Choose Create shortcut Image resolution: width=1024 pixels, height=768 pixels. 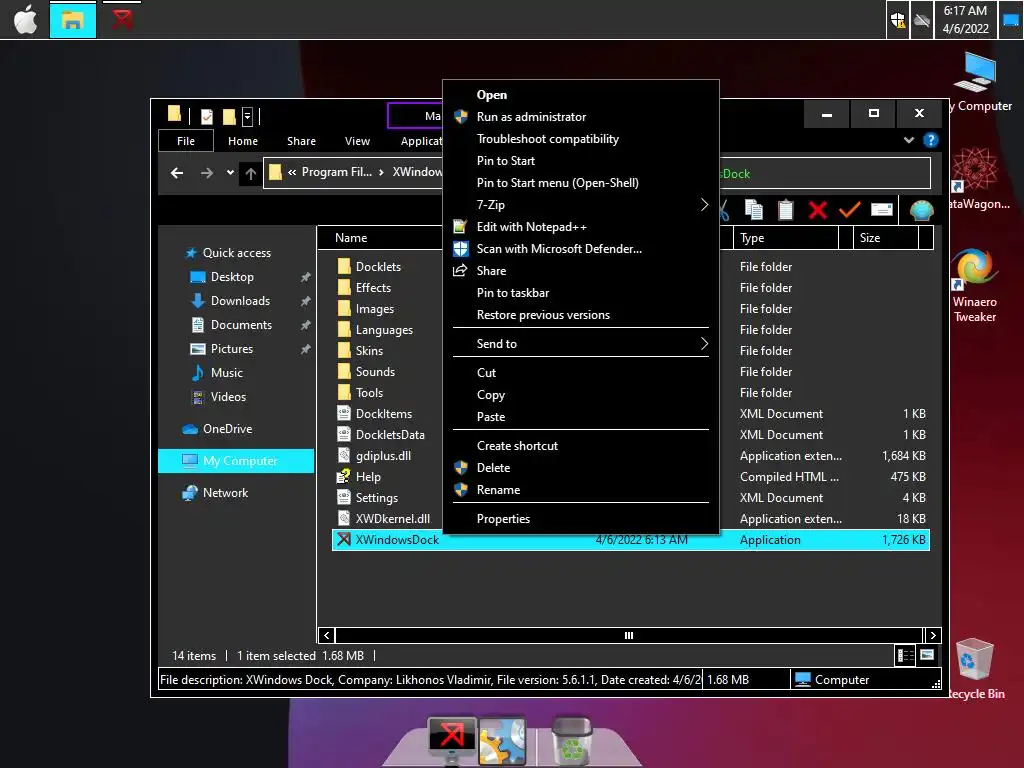517,445
